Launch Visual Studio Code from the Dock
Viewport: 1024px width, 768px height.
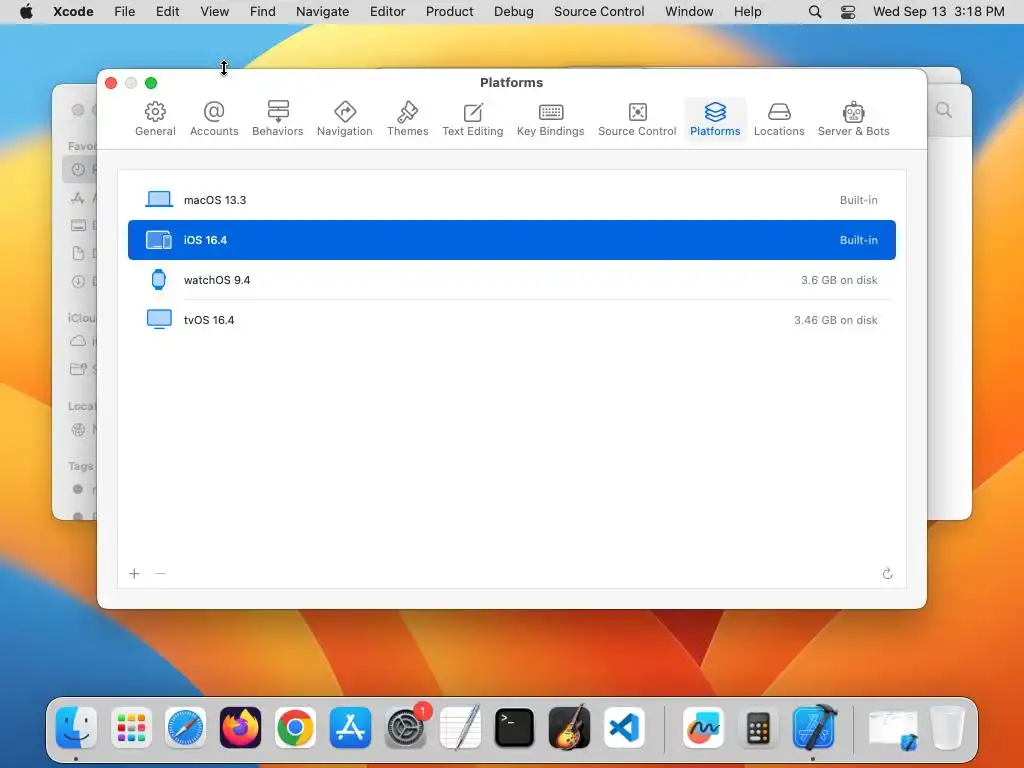[624, 728]
